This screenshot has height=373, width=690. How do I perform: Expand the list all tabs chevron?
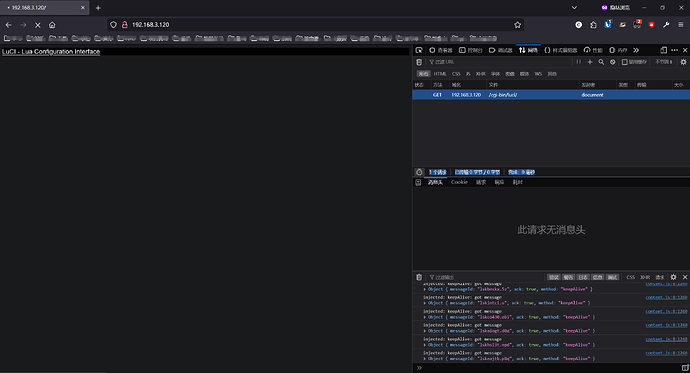pyautogui.click(x=574, y=7)
